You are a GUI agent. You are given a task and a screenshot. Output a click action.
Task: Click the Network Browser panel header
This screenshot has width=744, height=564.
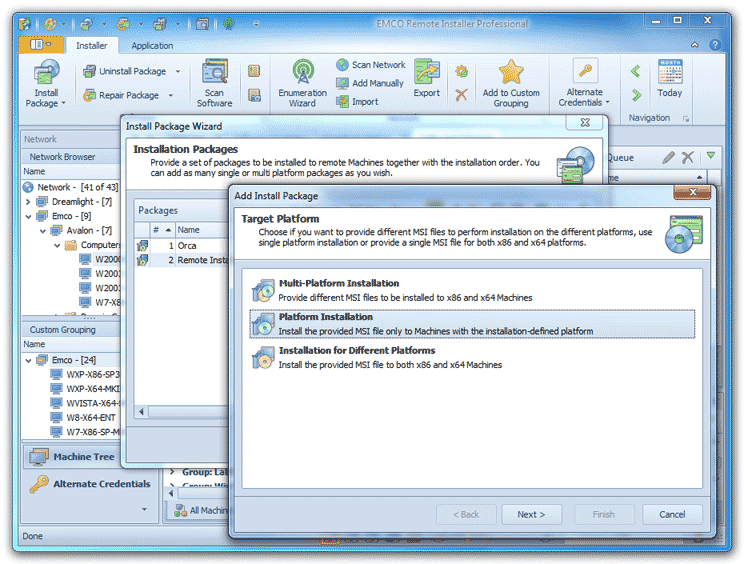tap(71, 157)
